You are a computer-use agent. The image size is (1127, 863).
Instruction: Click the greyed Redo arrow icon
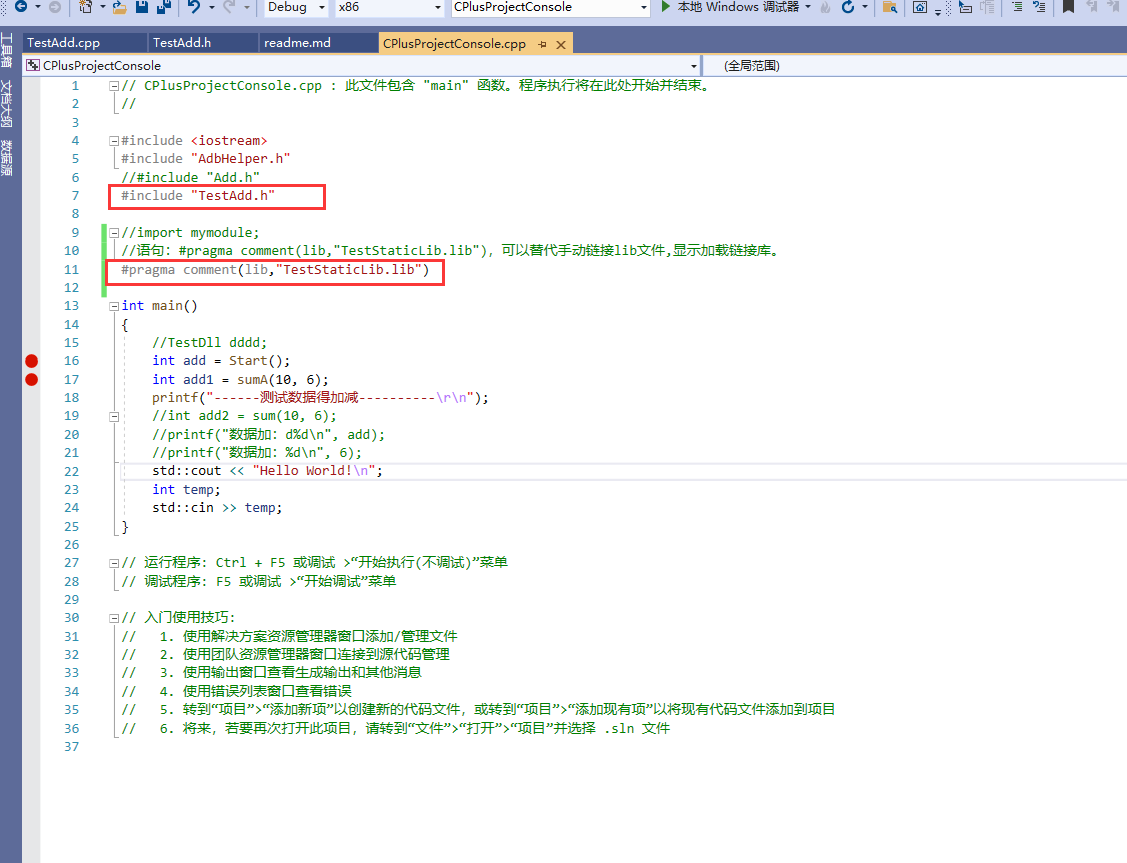(229, 6)
